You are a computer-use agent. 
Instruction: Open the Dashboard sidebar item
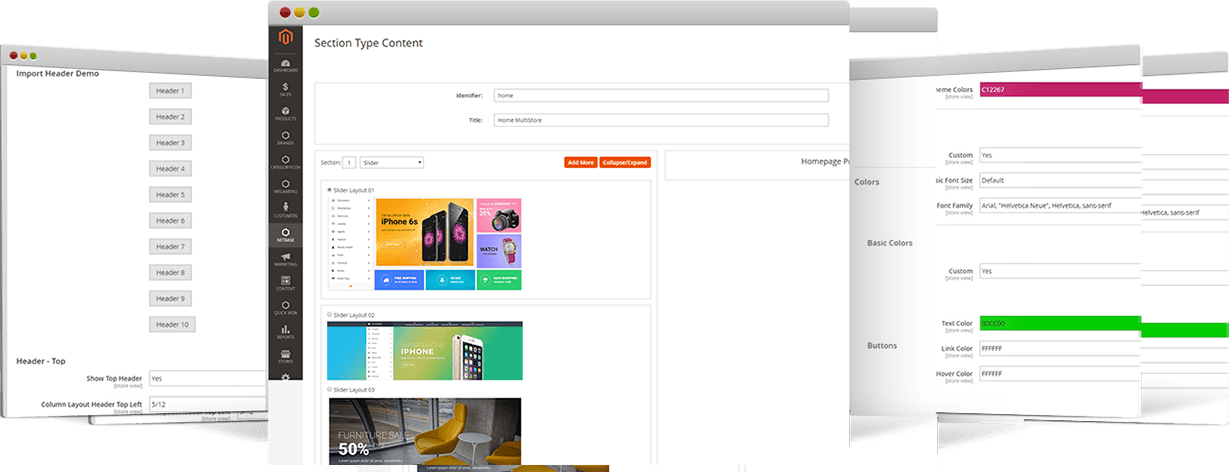286,65
